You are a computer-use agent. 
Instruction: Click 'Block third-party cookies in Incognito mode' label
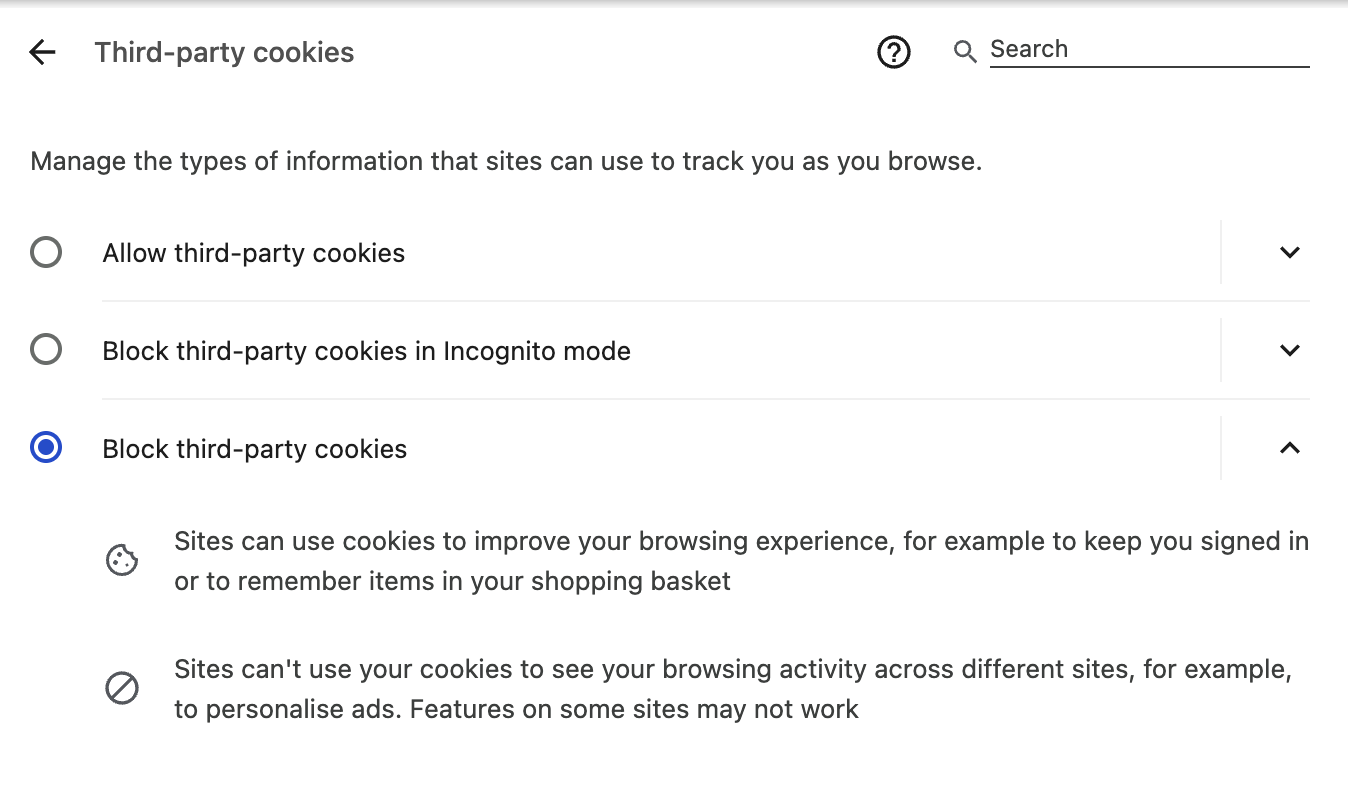(366, 351)
